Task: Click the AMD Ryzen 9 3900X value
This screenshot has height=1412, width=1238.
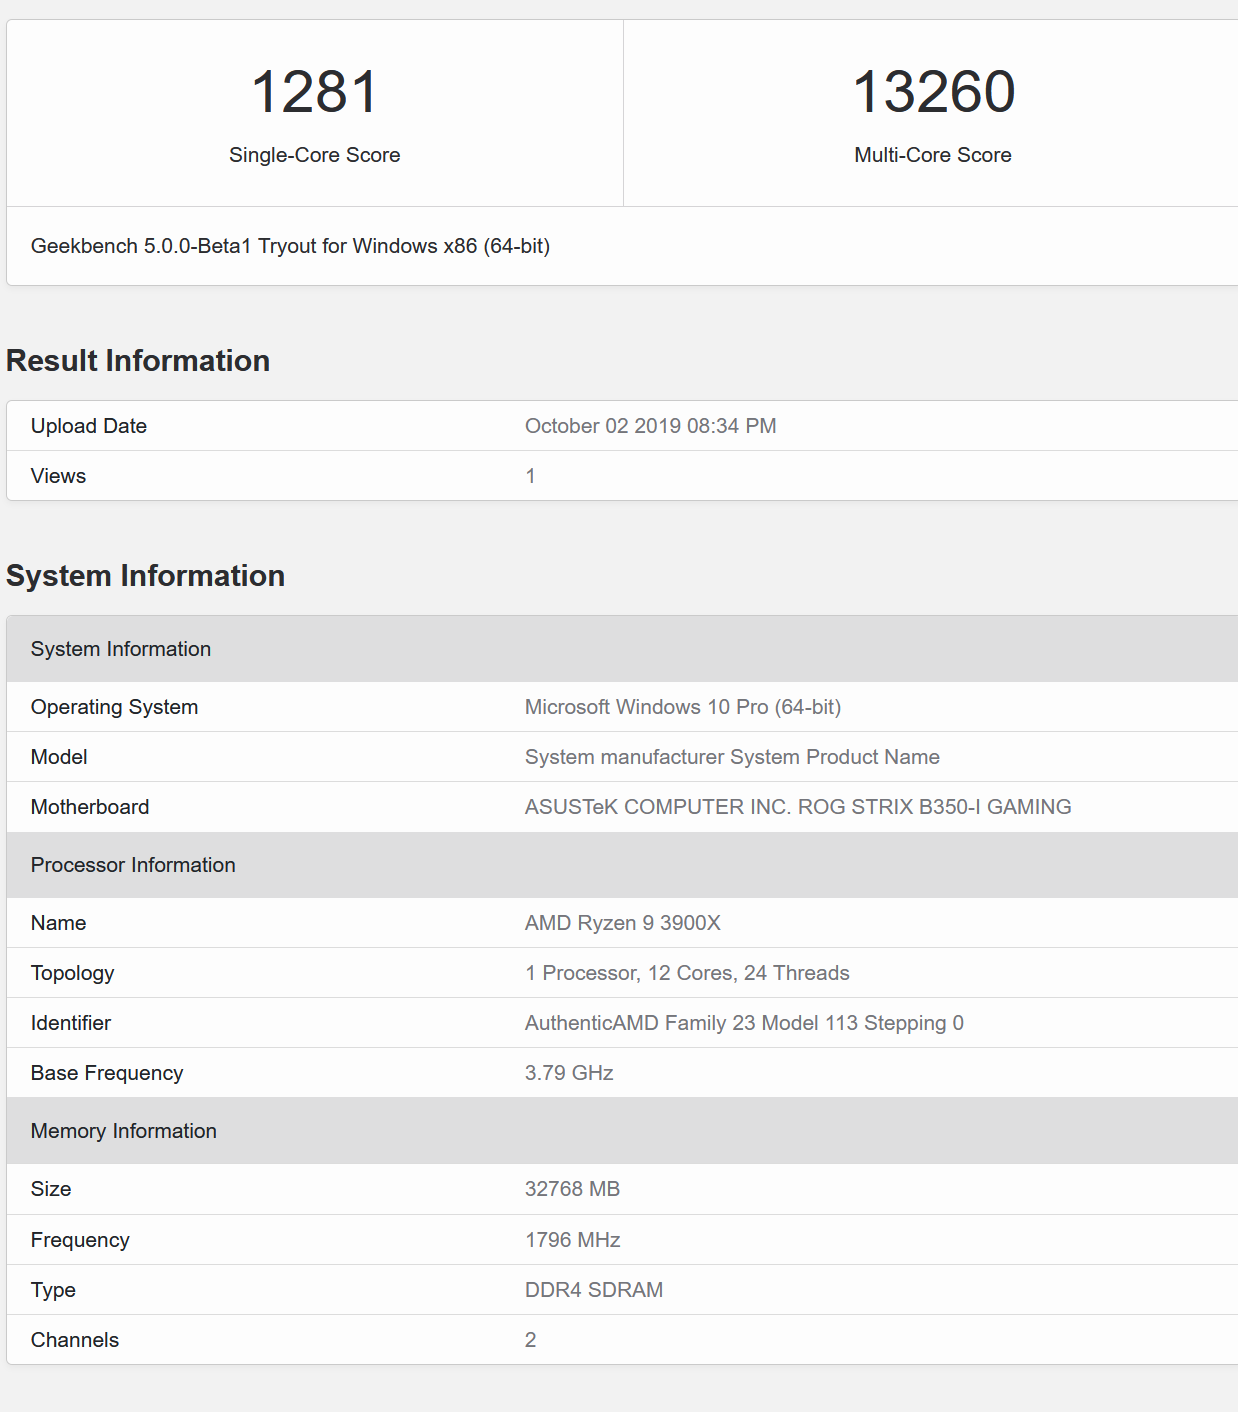Action: (x=623, y=923)
